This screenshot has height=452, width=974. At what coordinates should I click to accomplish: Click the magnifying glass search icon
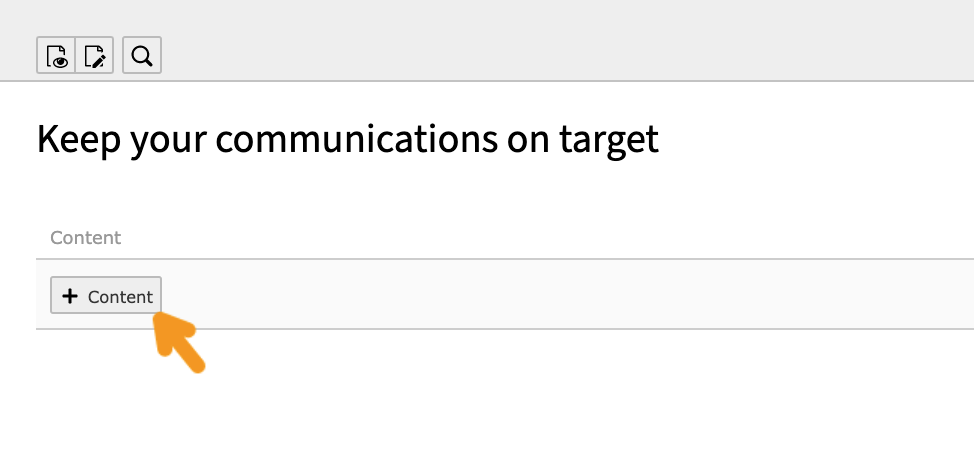(142, 56)
